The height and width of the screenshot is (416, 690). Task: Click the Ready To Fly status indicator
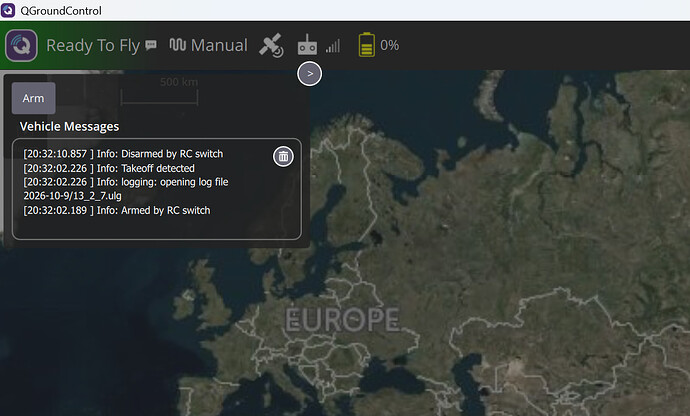(x=93, y=45)
